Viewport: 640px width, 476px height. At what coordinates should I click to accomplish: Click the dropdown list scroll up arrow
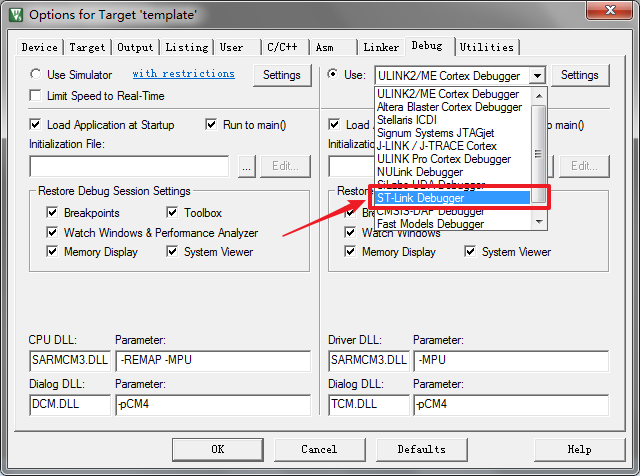[x=539, y=96]
